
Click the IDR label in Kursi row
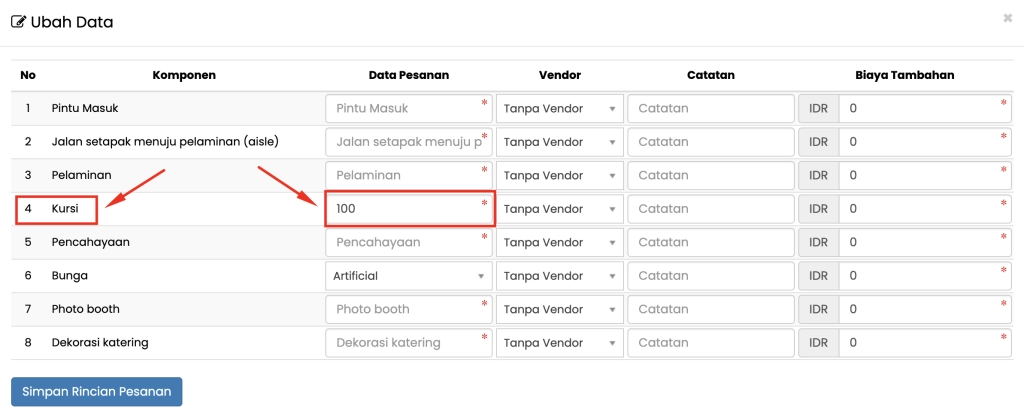click(818, 209)
